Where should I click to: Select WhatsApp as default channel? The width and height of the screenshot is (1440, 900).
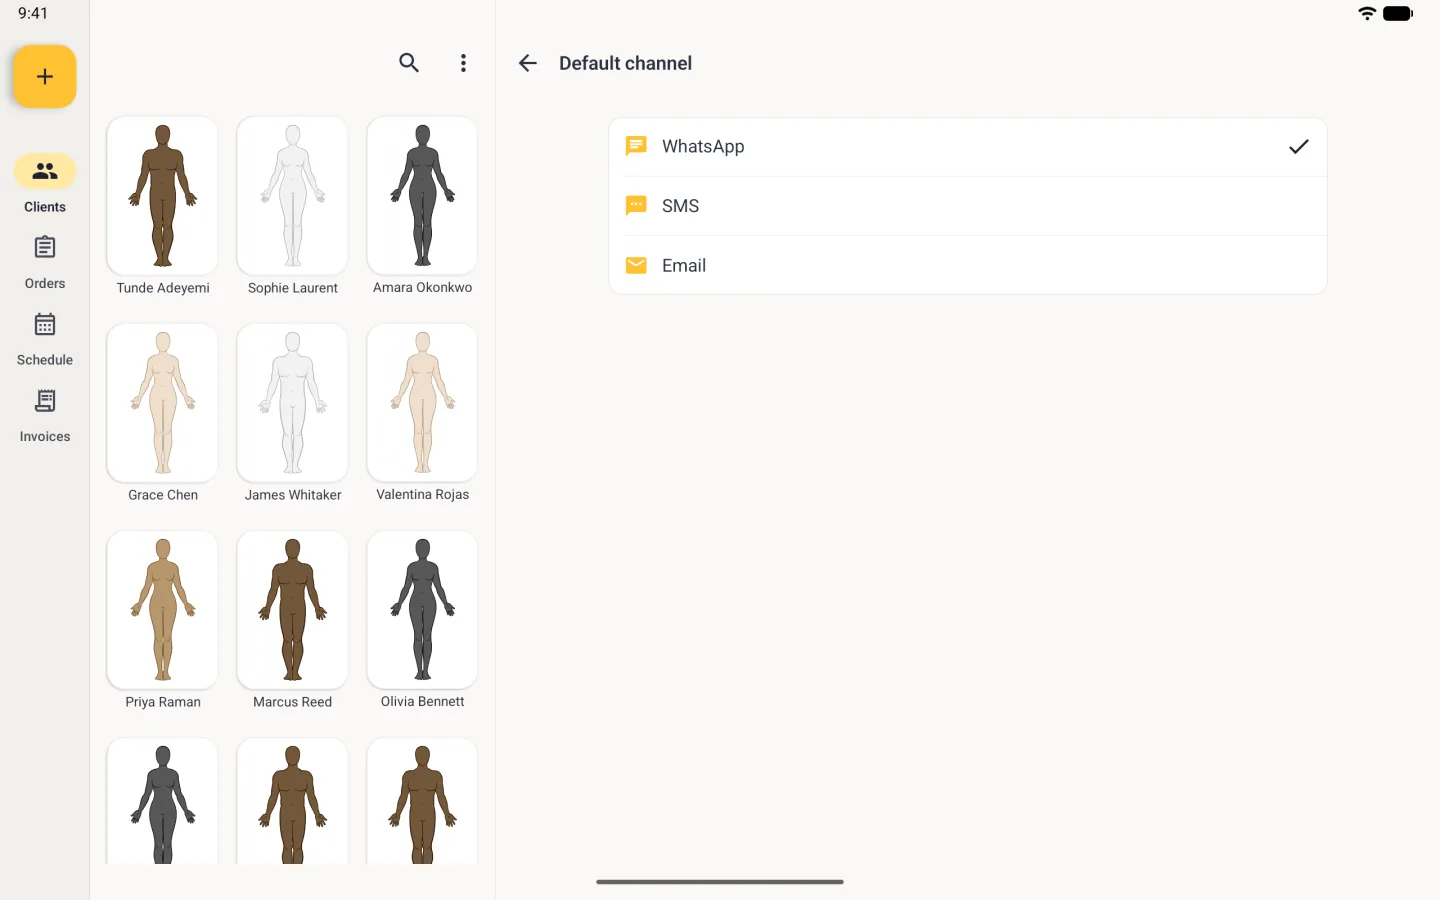coord(968,147)
